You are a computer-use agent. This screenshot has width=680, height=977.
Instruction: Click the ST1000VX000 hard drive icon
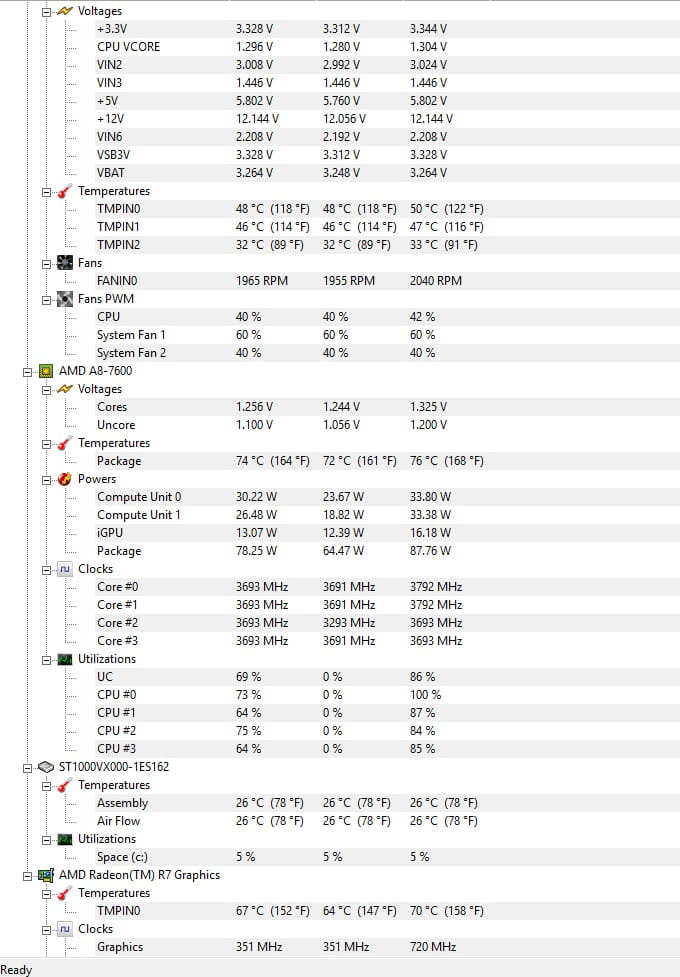[45, 767]
